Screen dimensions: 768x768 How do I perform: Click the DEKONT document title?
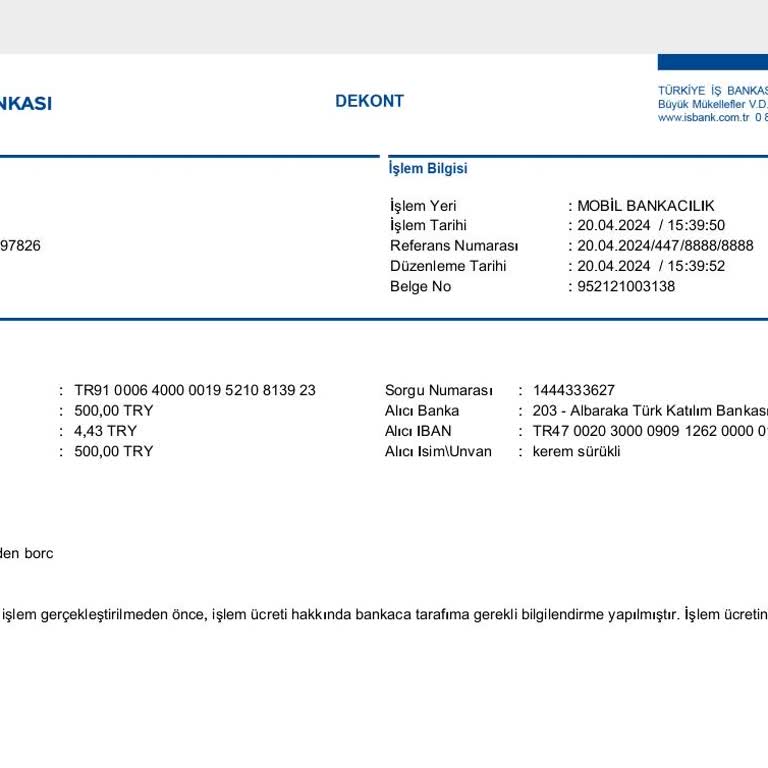(369, 101)
